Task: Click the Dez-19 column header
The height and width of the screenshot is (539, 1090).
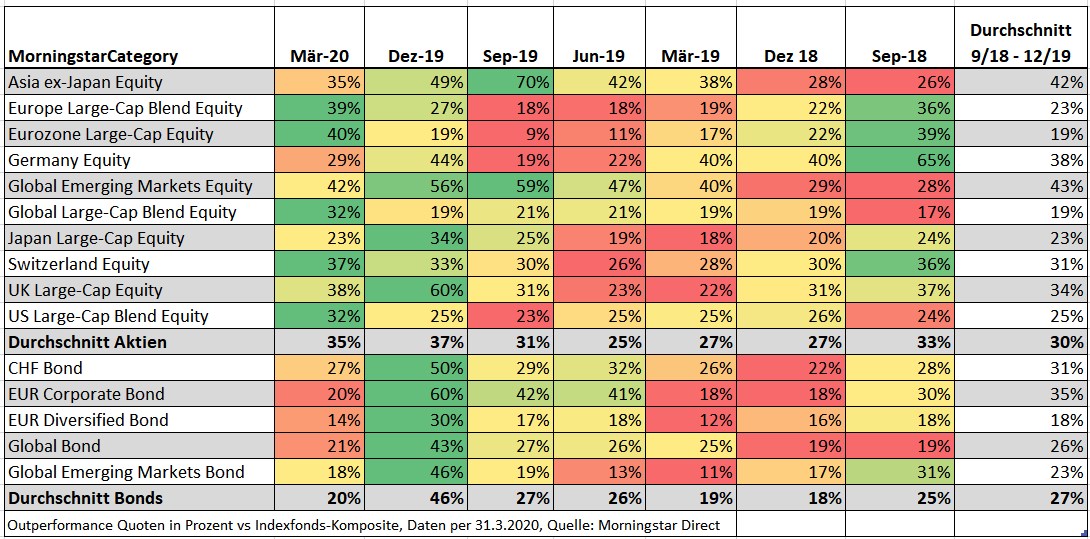Action: pos(416,56)
